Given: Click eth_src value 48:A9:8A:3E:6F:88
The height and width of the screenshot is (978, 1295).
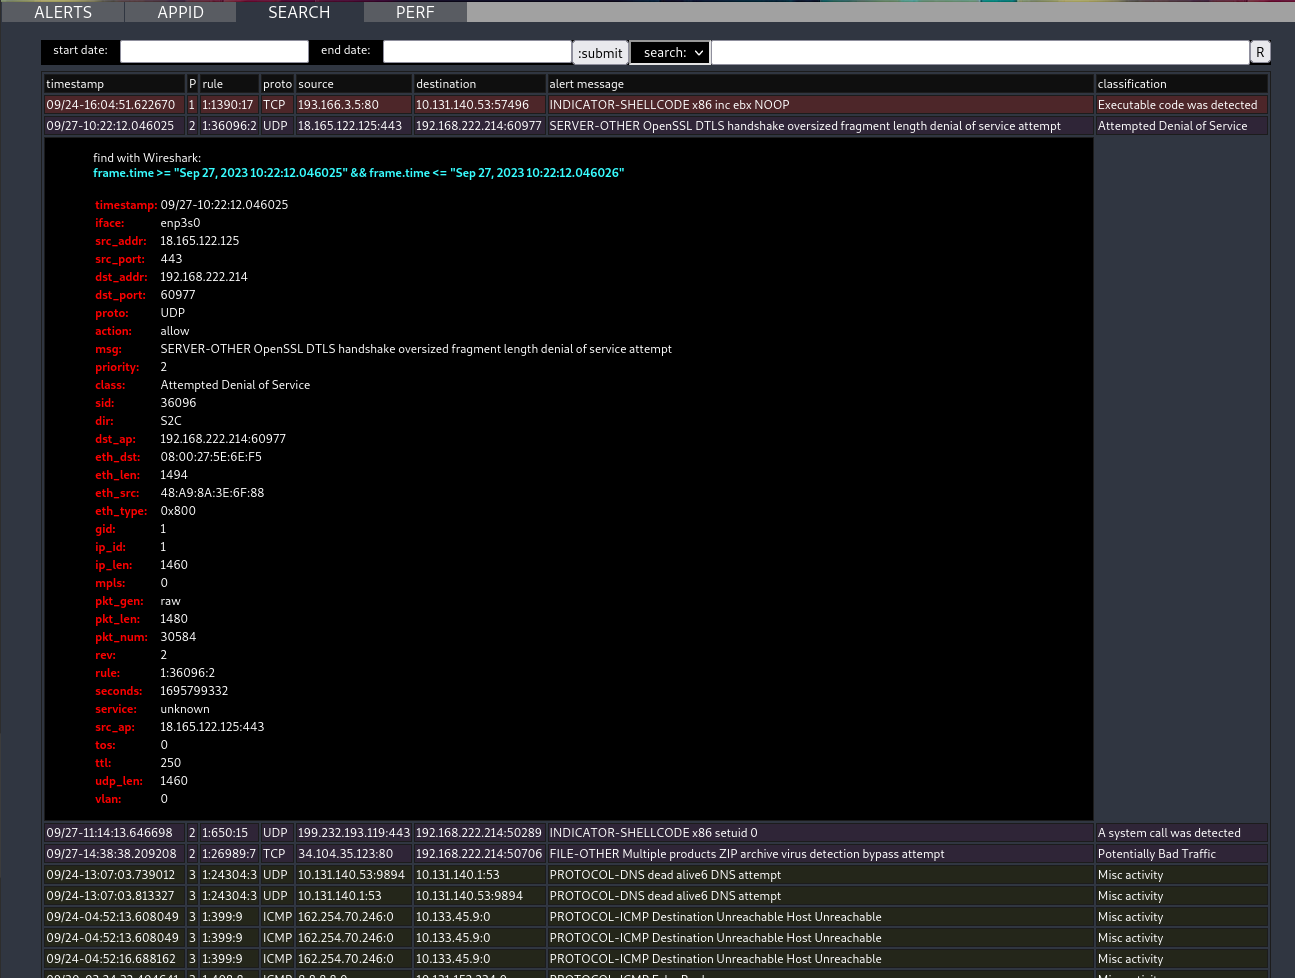Looking at the screenshot, I should (x=212, y=493).
